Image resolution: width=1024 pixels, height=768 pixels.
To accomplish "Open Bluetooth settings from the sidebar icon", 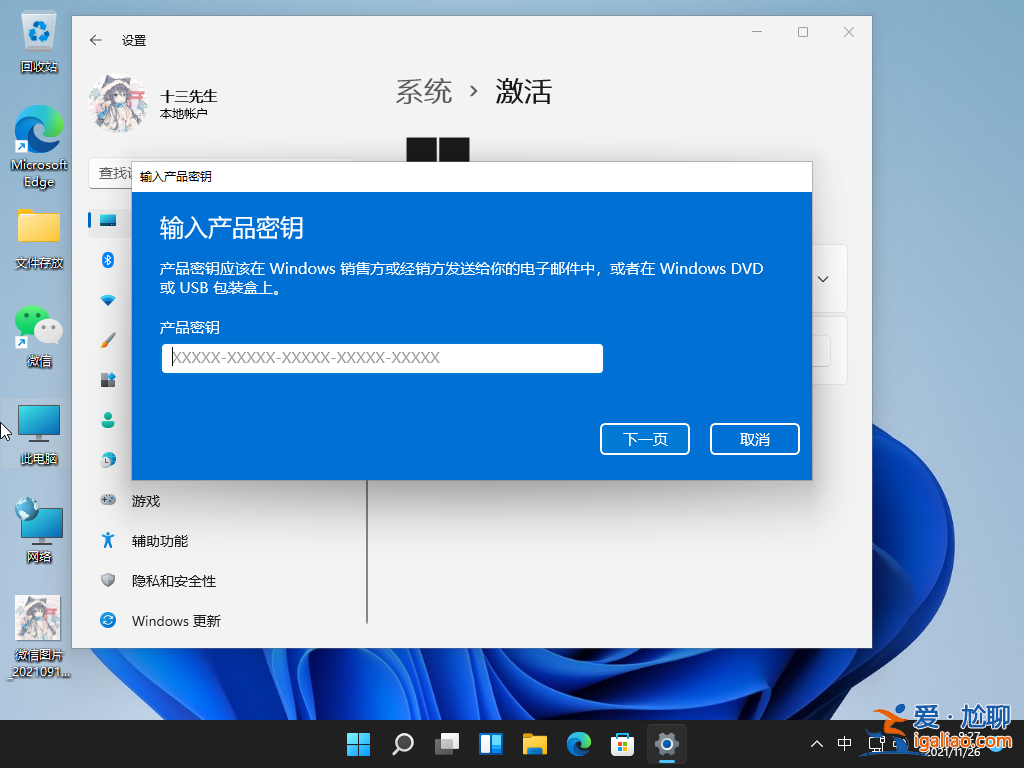I will click(107, 260).
